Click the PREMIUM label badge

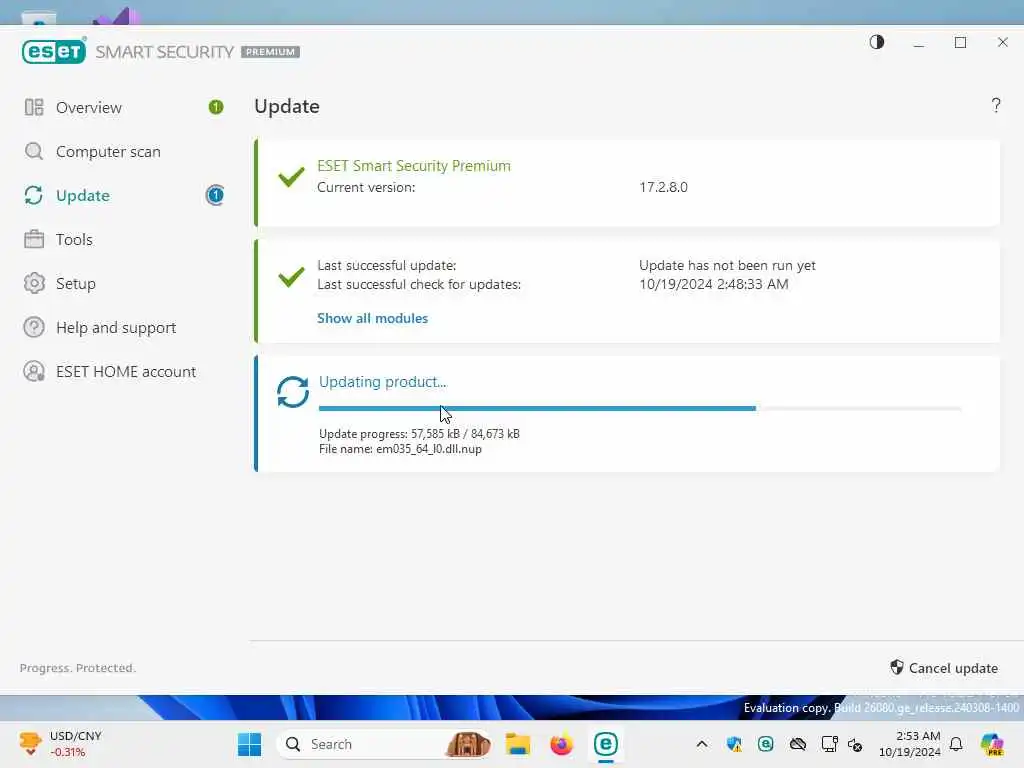click(270, 52)
